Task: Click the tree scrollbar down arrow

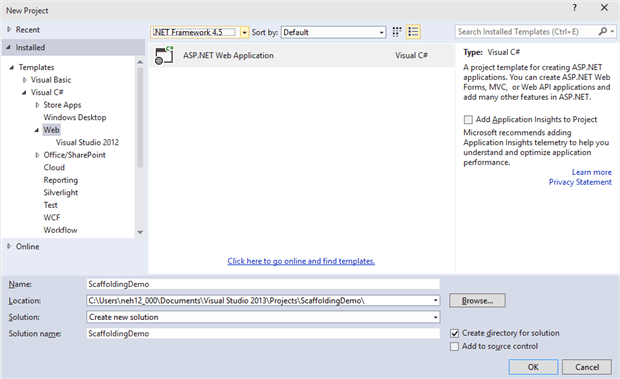Action: pyautogui.click(x=140, y=232)
